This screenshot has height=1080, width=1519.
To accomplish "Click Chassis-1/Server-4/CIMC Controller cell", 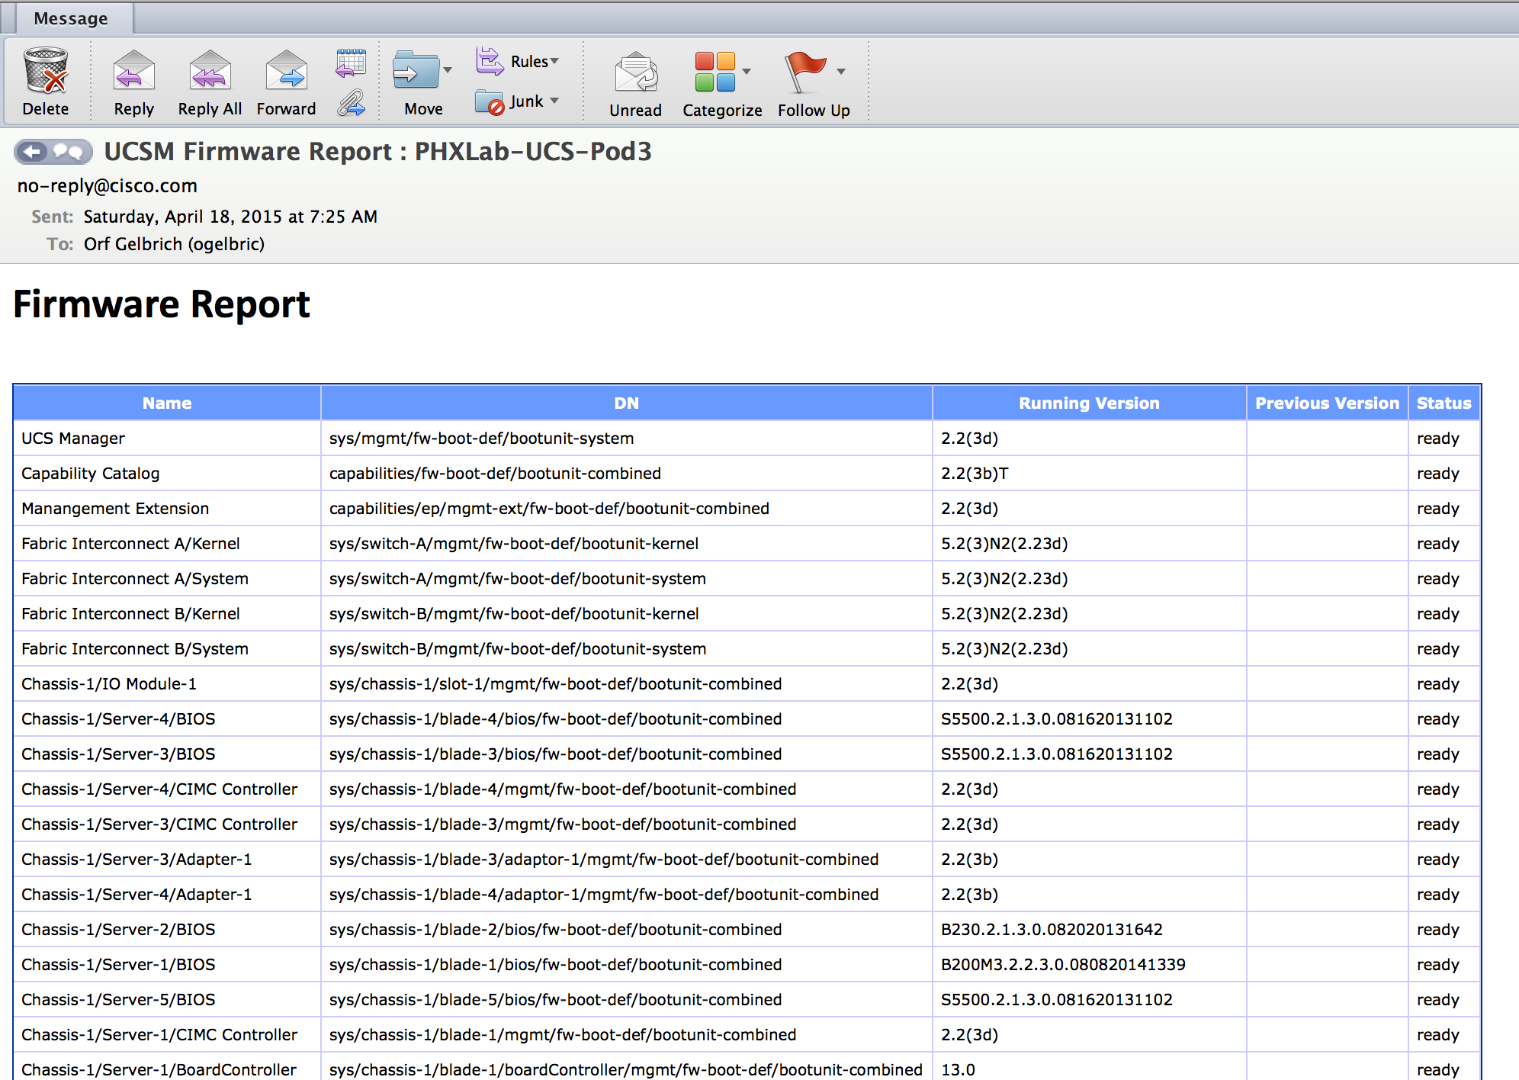I will point(167,789).
